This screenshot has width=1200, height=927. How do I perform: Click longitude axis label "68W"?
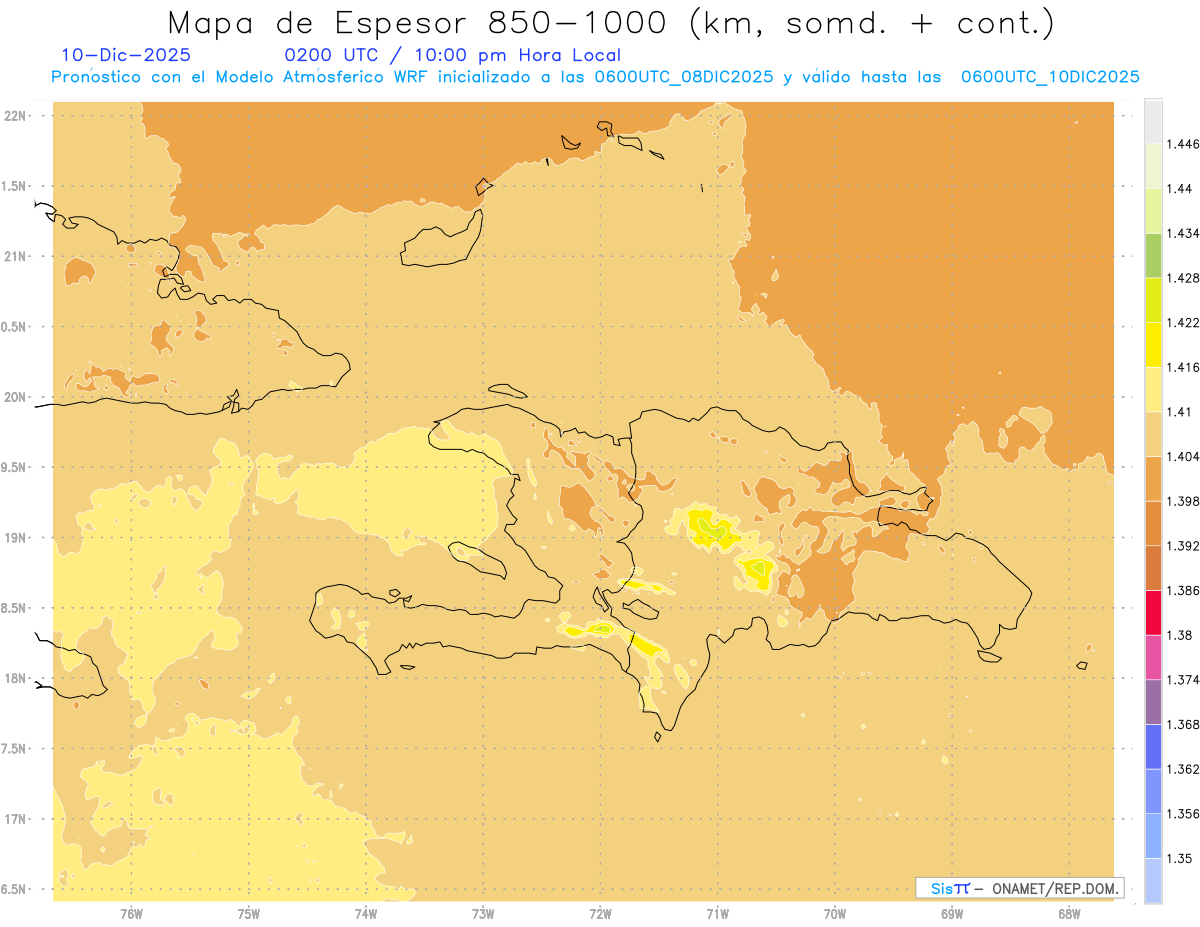(1069, 914)
